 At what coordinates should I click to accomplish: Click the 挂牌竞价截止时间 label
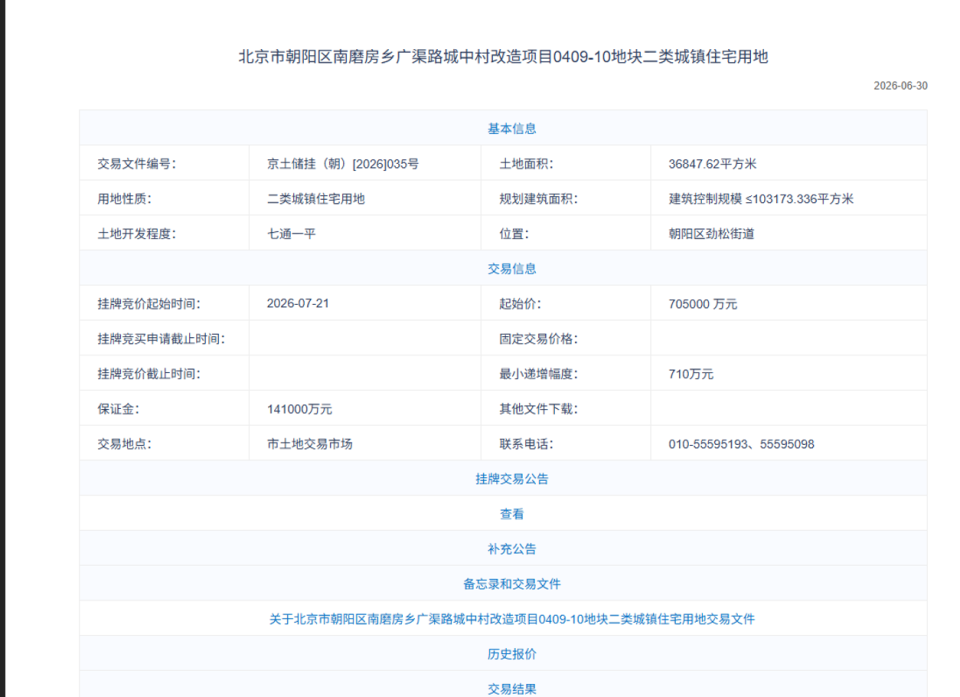click(149, 374)
